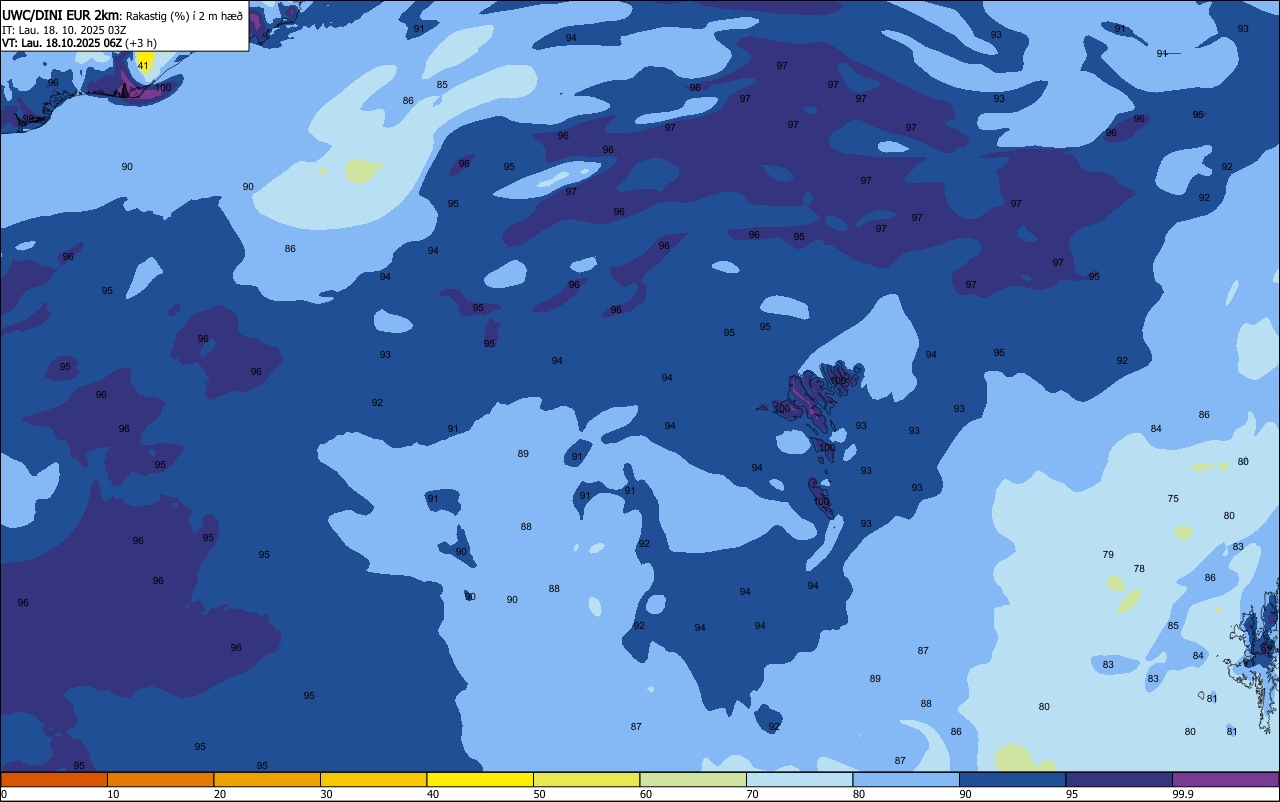Click the '50' legend scale label
Screen dimensions: 1280x802
(x=539, y=794)
